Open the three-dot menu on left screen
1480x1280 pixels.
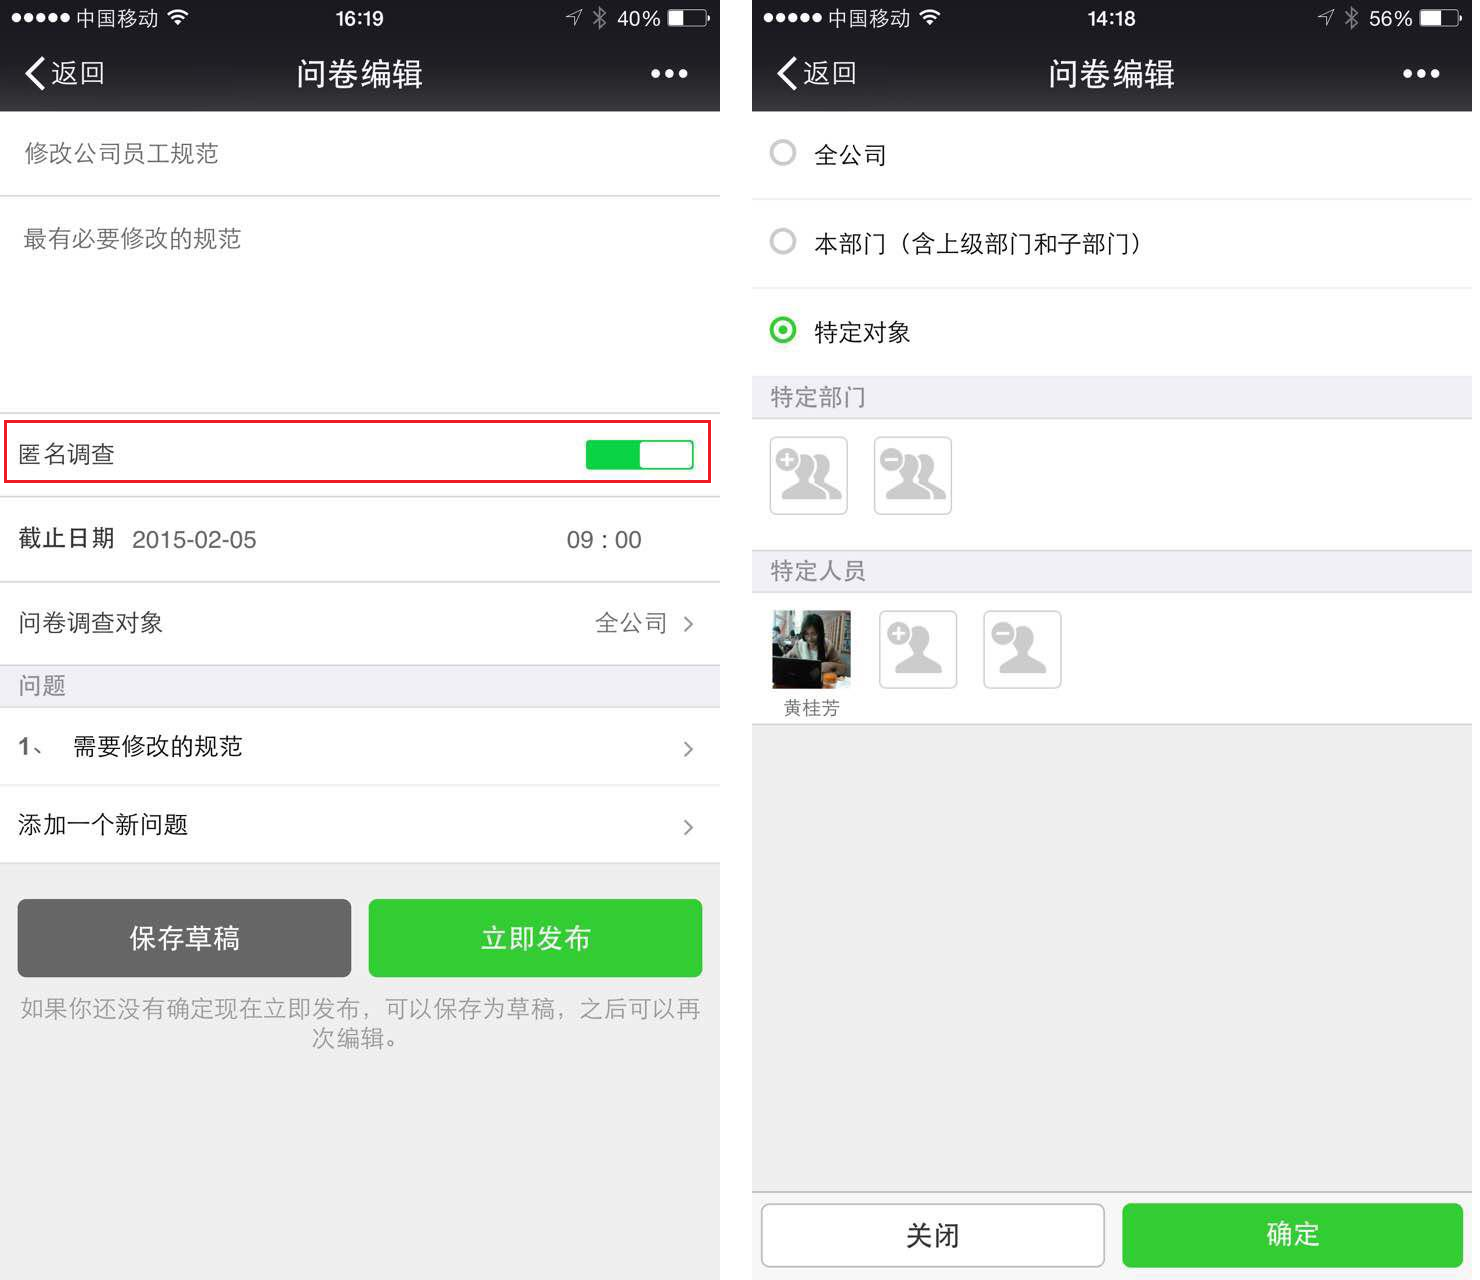click(x=669, y=73)
